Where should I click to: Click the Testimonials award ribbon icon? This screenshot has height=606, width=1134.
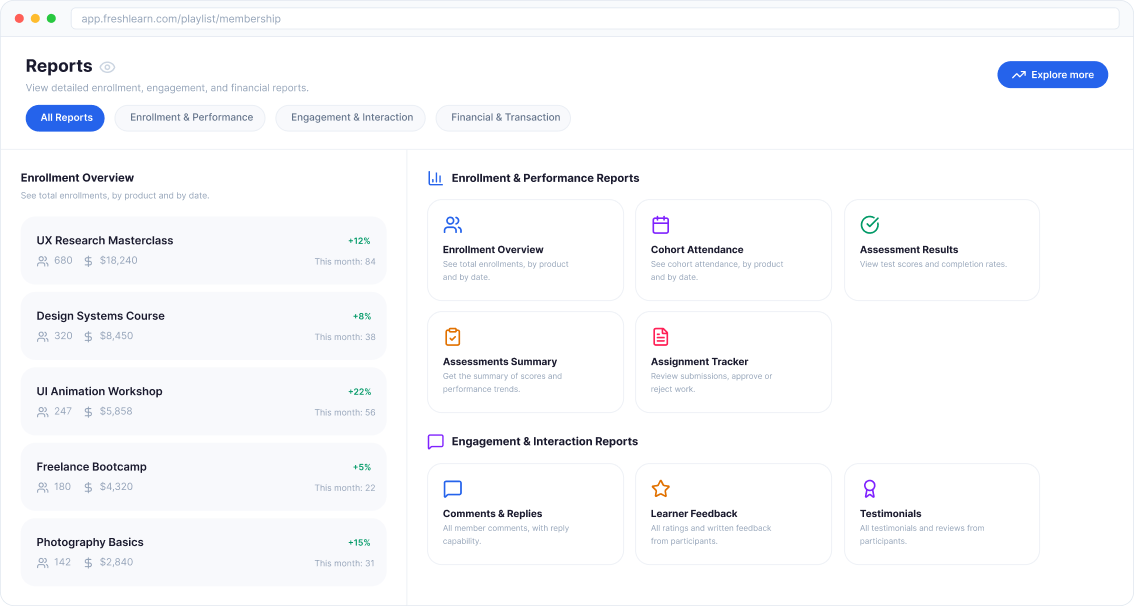click(869, 489)
